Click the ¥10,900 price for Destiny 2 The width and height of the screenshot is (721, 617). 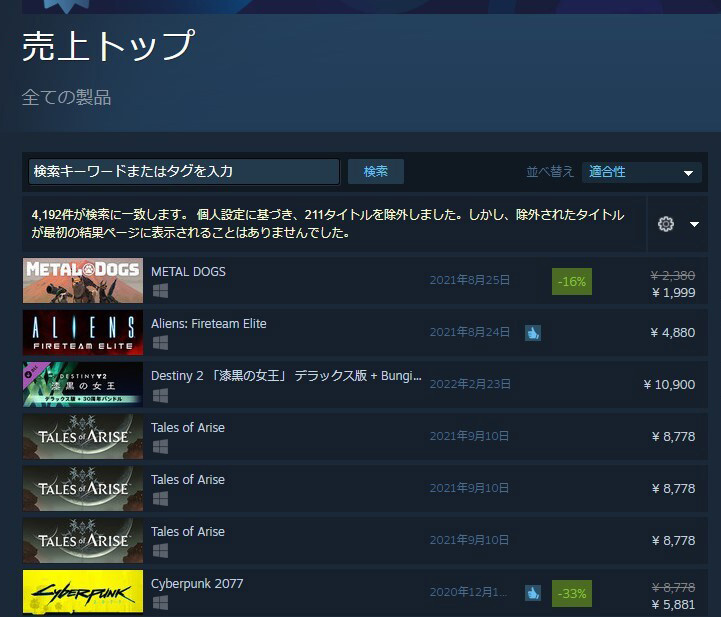pyautogui.click(x=669, y=385)
